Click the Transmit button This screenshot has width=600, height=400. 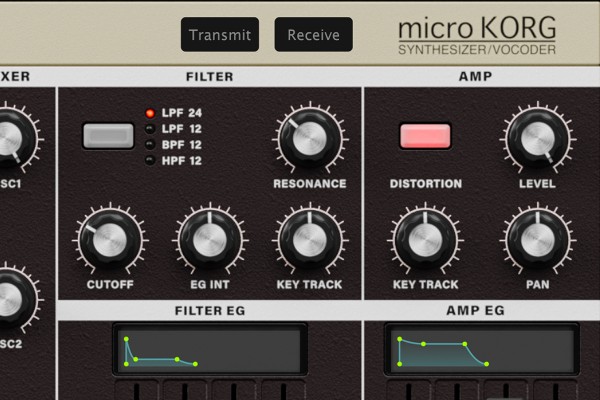coord(220,34)
